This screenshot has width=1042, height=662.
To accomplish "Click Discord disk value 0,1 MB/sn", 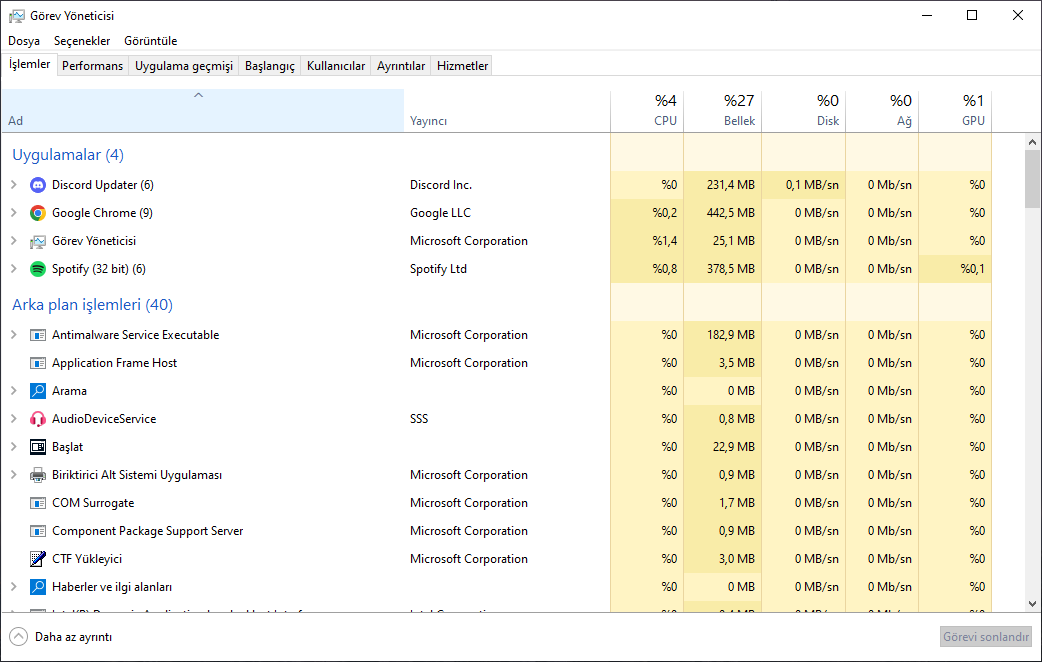I will [812, 185].
